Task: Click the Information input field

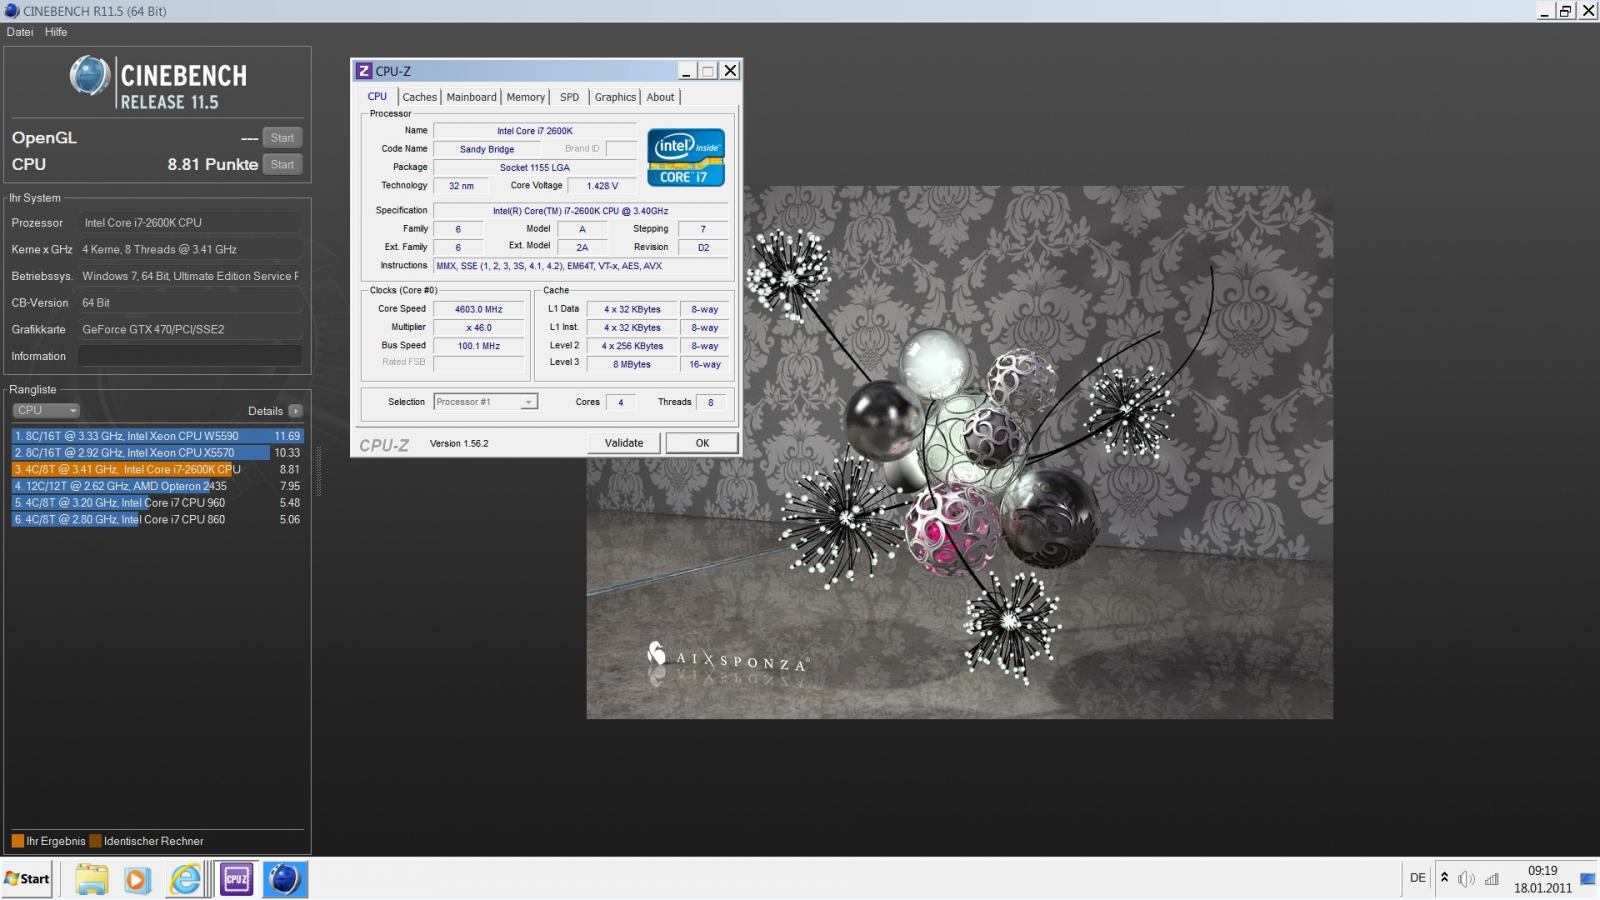Action: tap(190, 356)
